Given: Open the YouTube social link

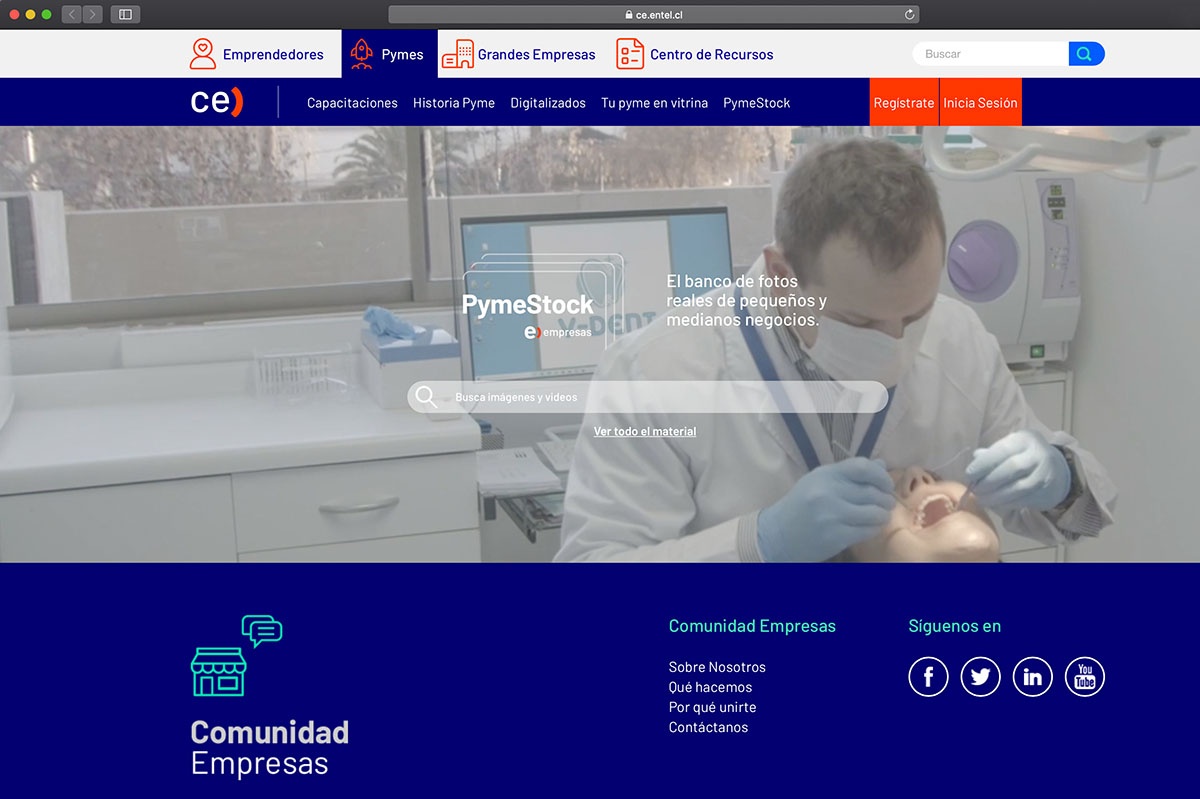Looking at the screenshot, I should [1085, 677].
